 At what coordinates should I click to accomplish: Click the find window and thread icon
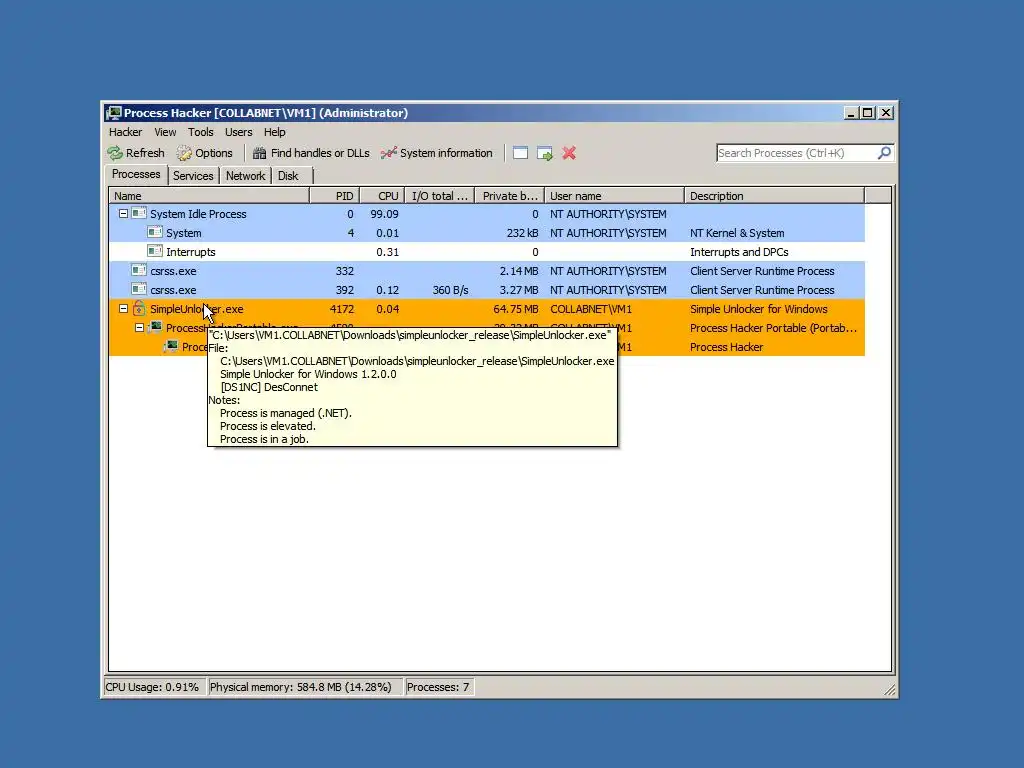pyautogui.click(x=545, y=153)
